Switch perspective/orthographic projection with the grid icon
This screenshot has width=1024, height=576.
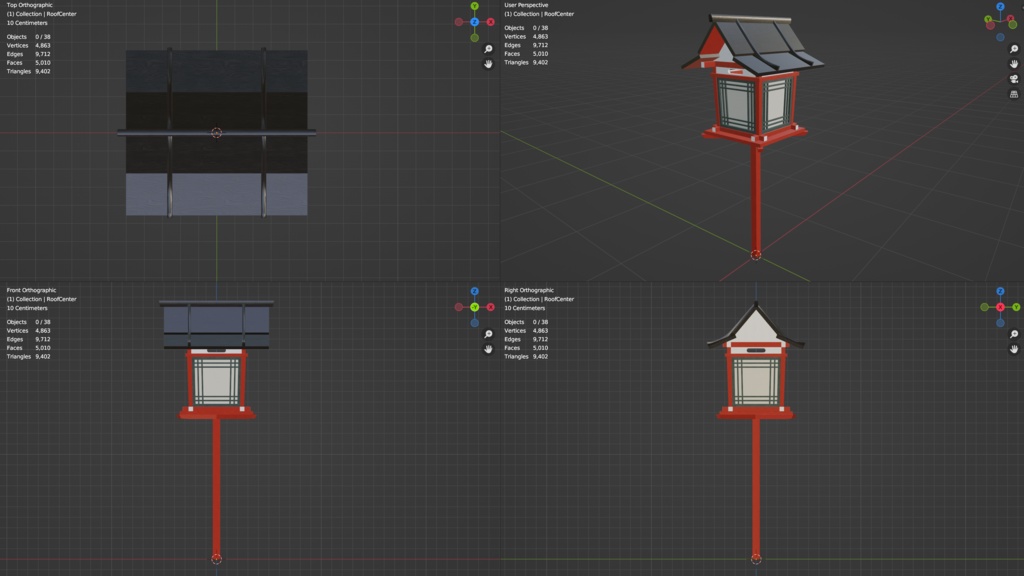point(1014,95)
